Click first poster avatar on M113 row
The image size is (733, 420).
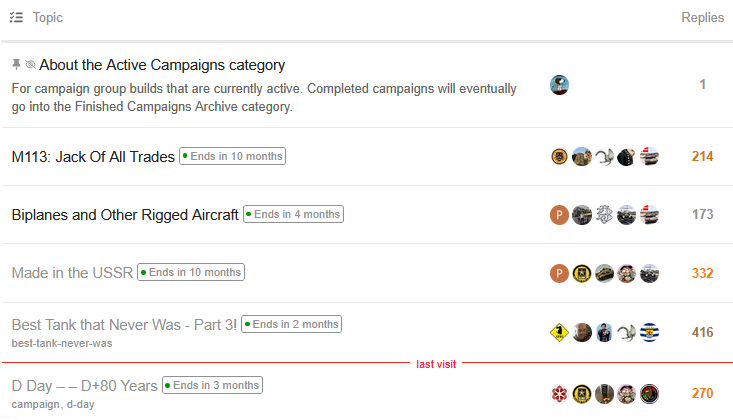pos(560,157)
